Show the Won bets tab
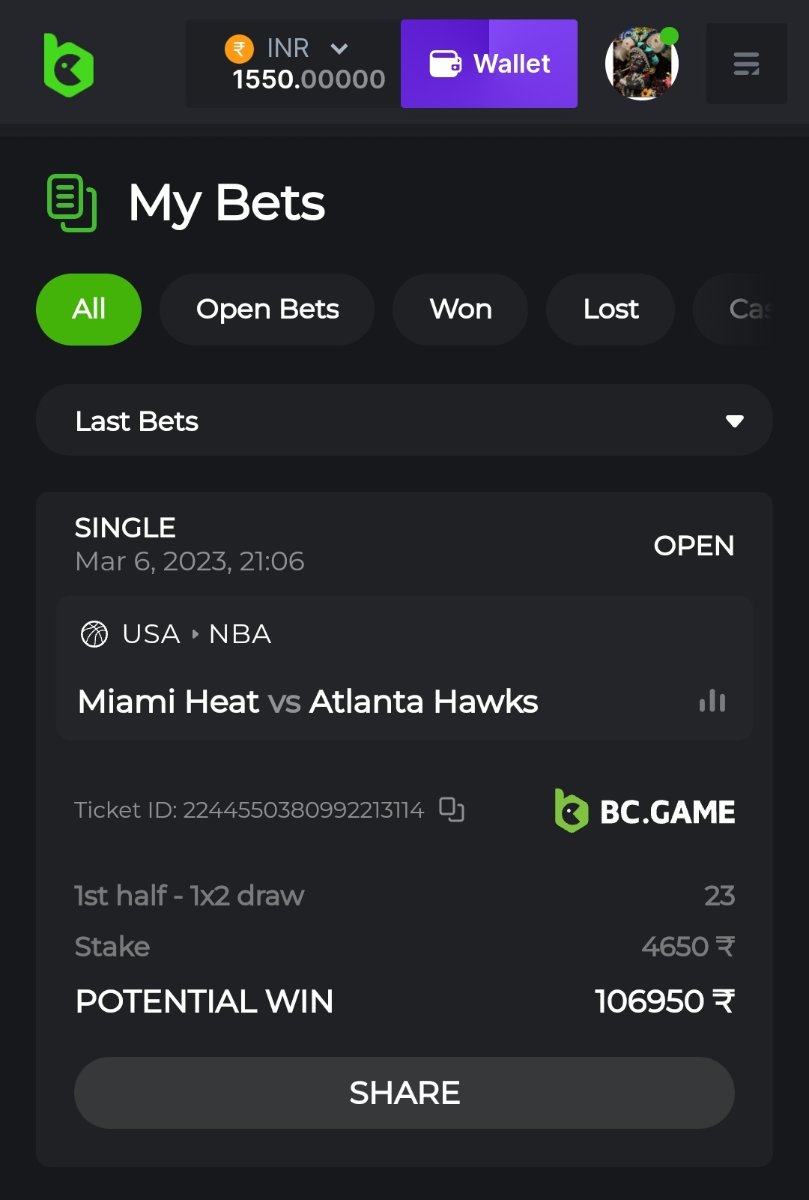Viewport: 809px width, 1200px height. [460, 310]
